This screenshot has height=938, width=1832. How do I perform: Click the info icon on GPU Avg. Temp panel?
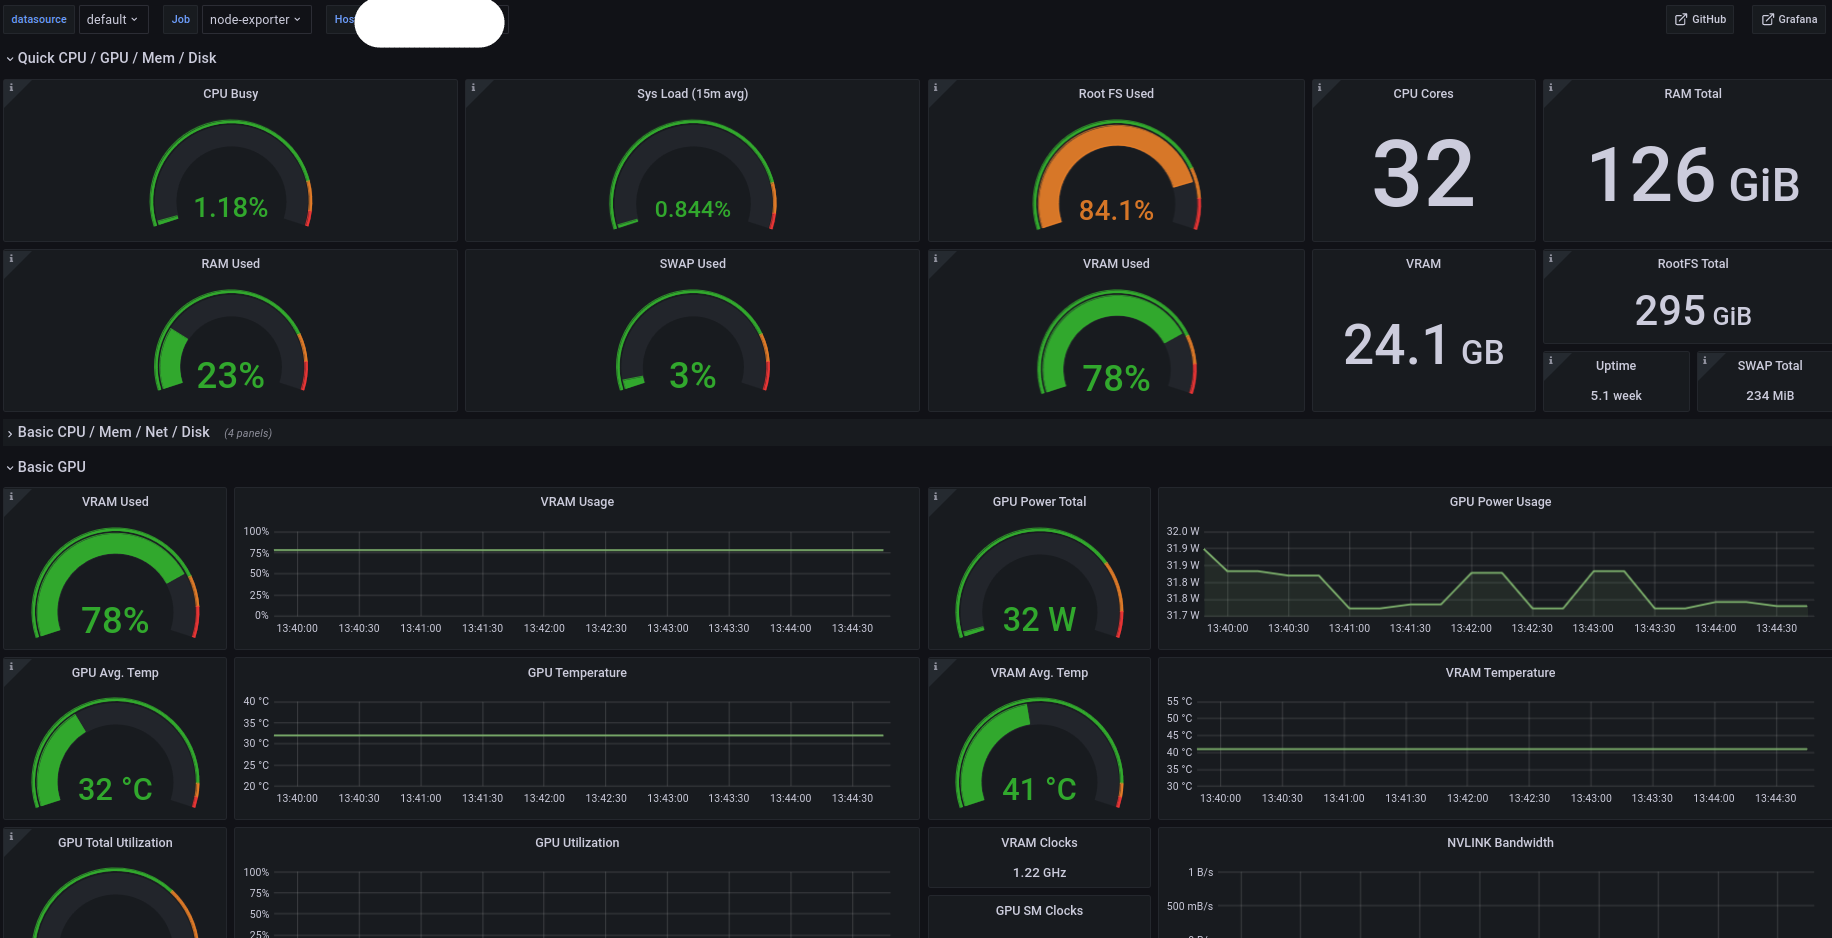pos(11,666)
